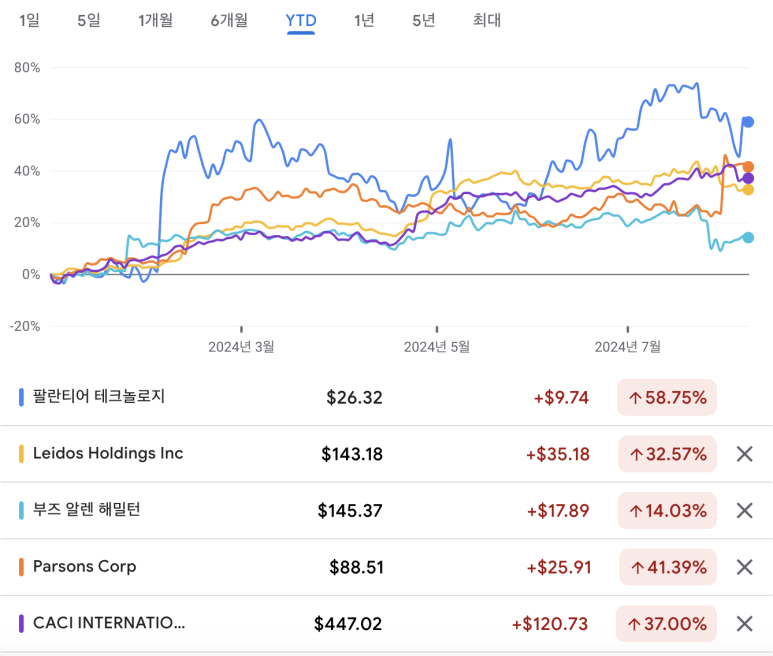Click the +$35.18 change value
This screenshot has height=656, width=773.
pos(558,454)
